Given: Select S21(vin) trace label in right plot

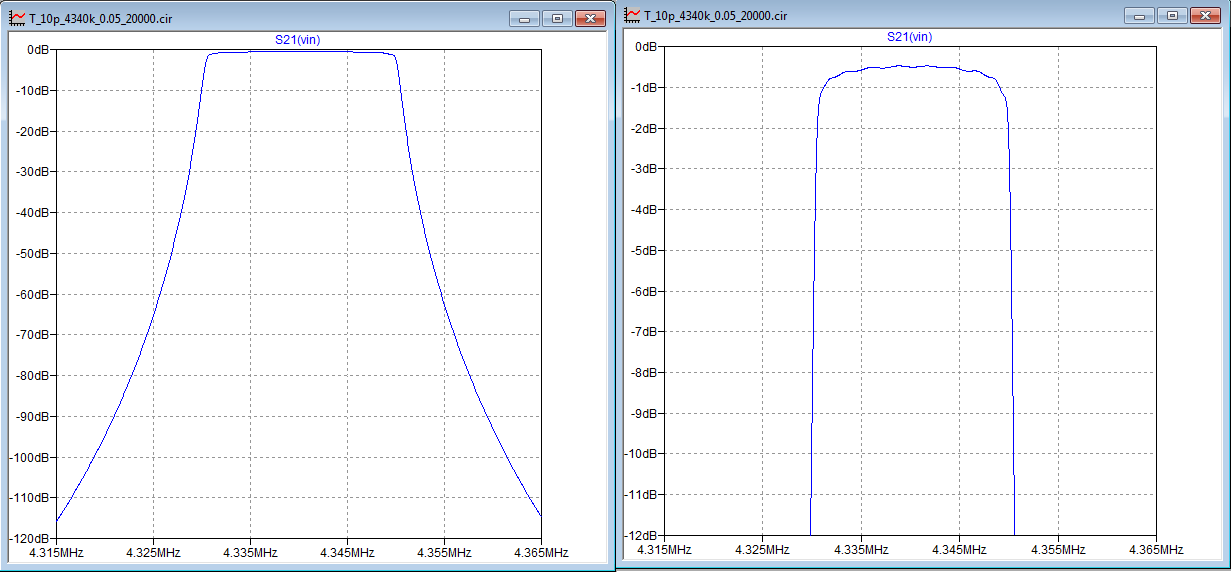Looking at the screenshot, I should [909, 36].
